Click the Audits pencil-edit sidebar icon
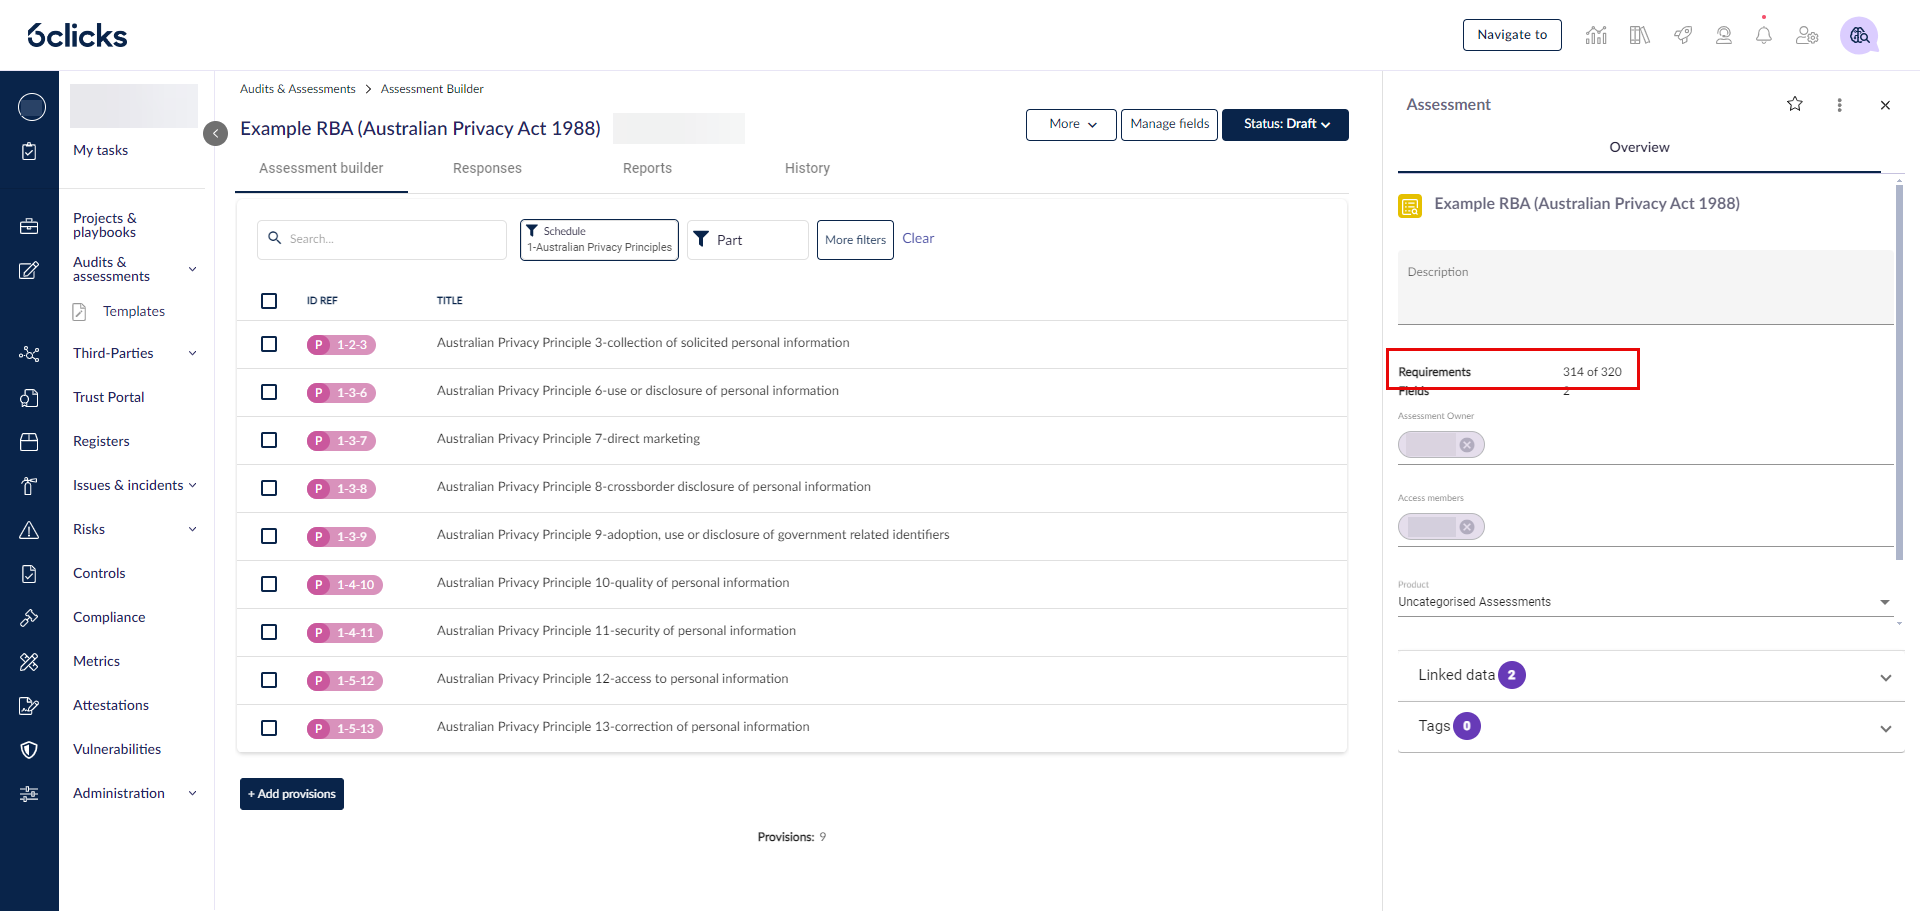The width and height of the screenshot is (1920, 911). pyautogui.click(x=29, y=270)
